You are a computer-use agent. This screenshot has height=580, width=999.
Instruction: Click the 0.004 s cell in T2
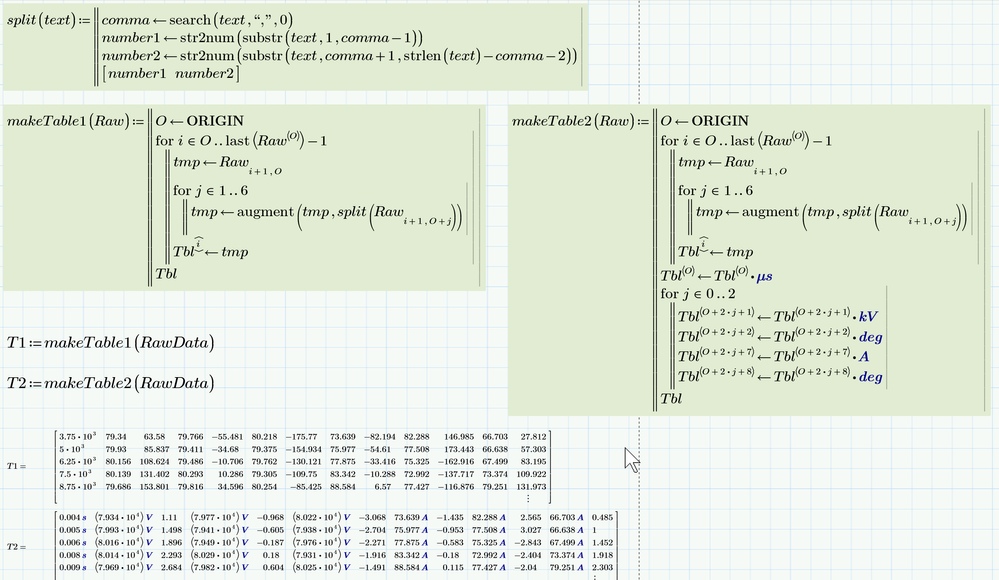click(75, 515)
